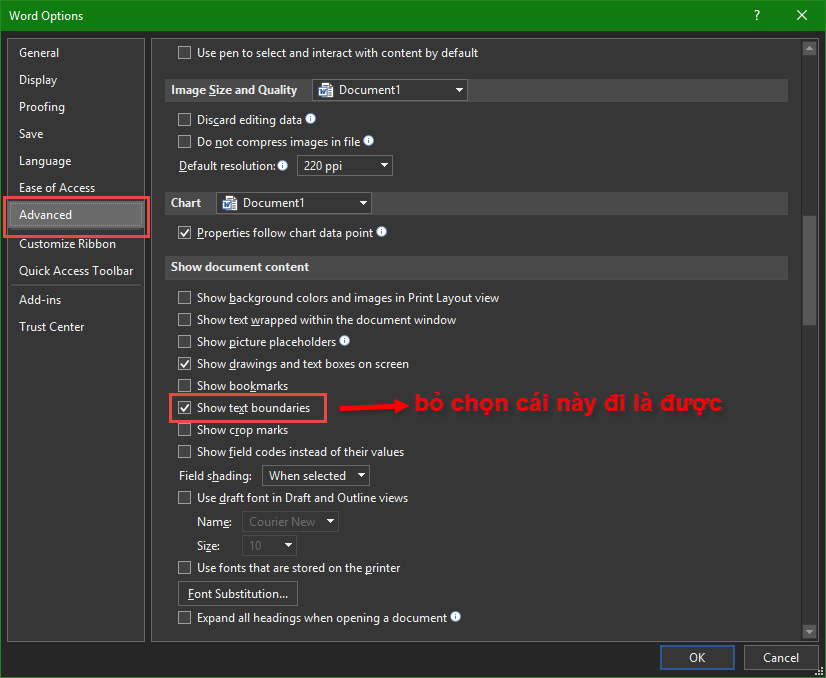Click info icon beside Do not compress images

369,142
